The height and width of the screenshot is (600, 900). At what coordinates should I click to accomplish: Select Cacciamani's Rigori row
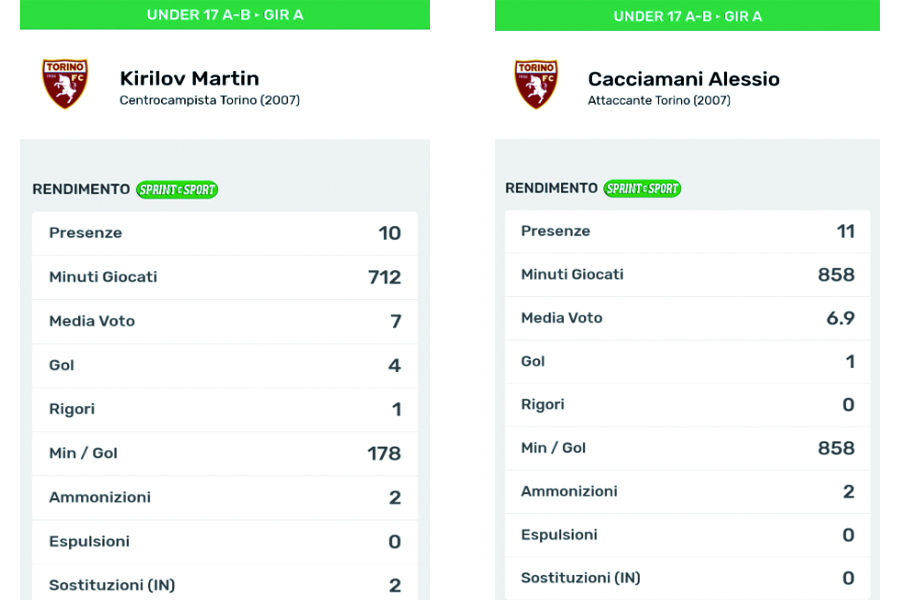click(687, 404)
